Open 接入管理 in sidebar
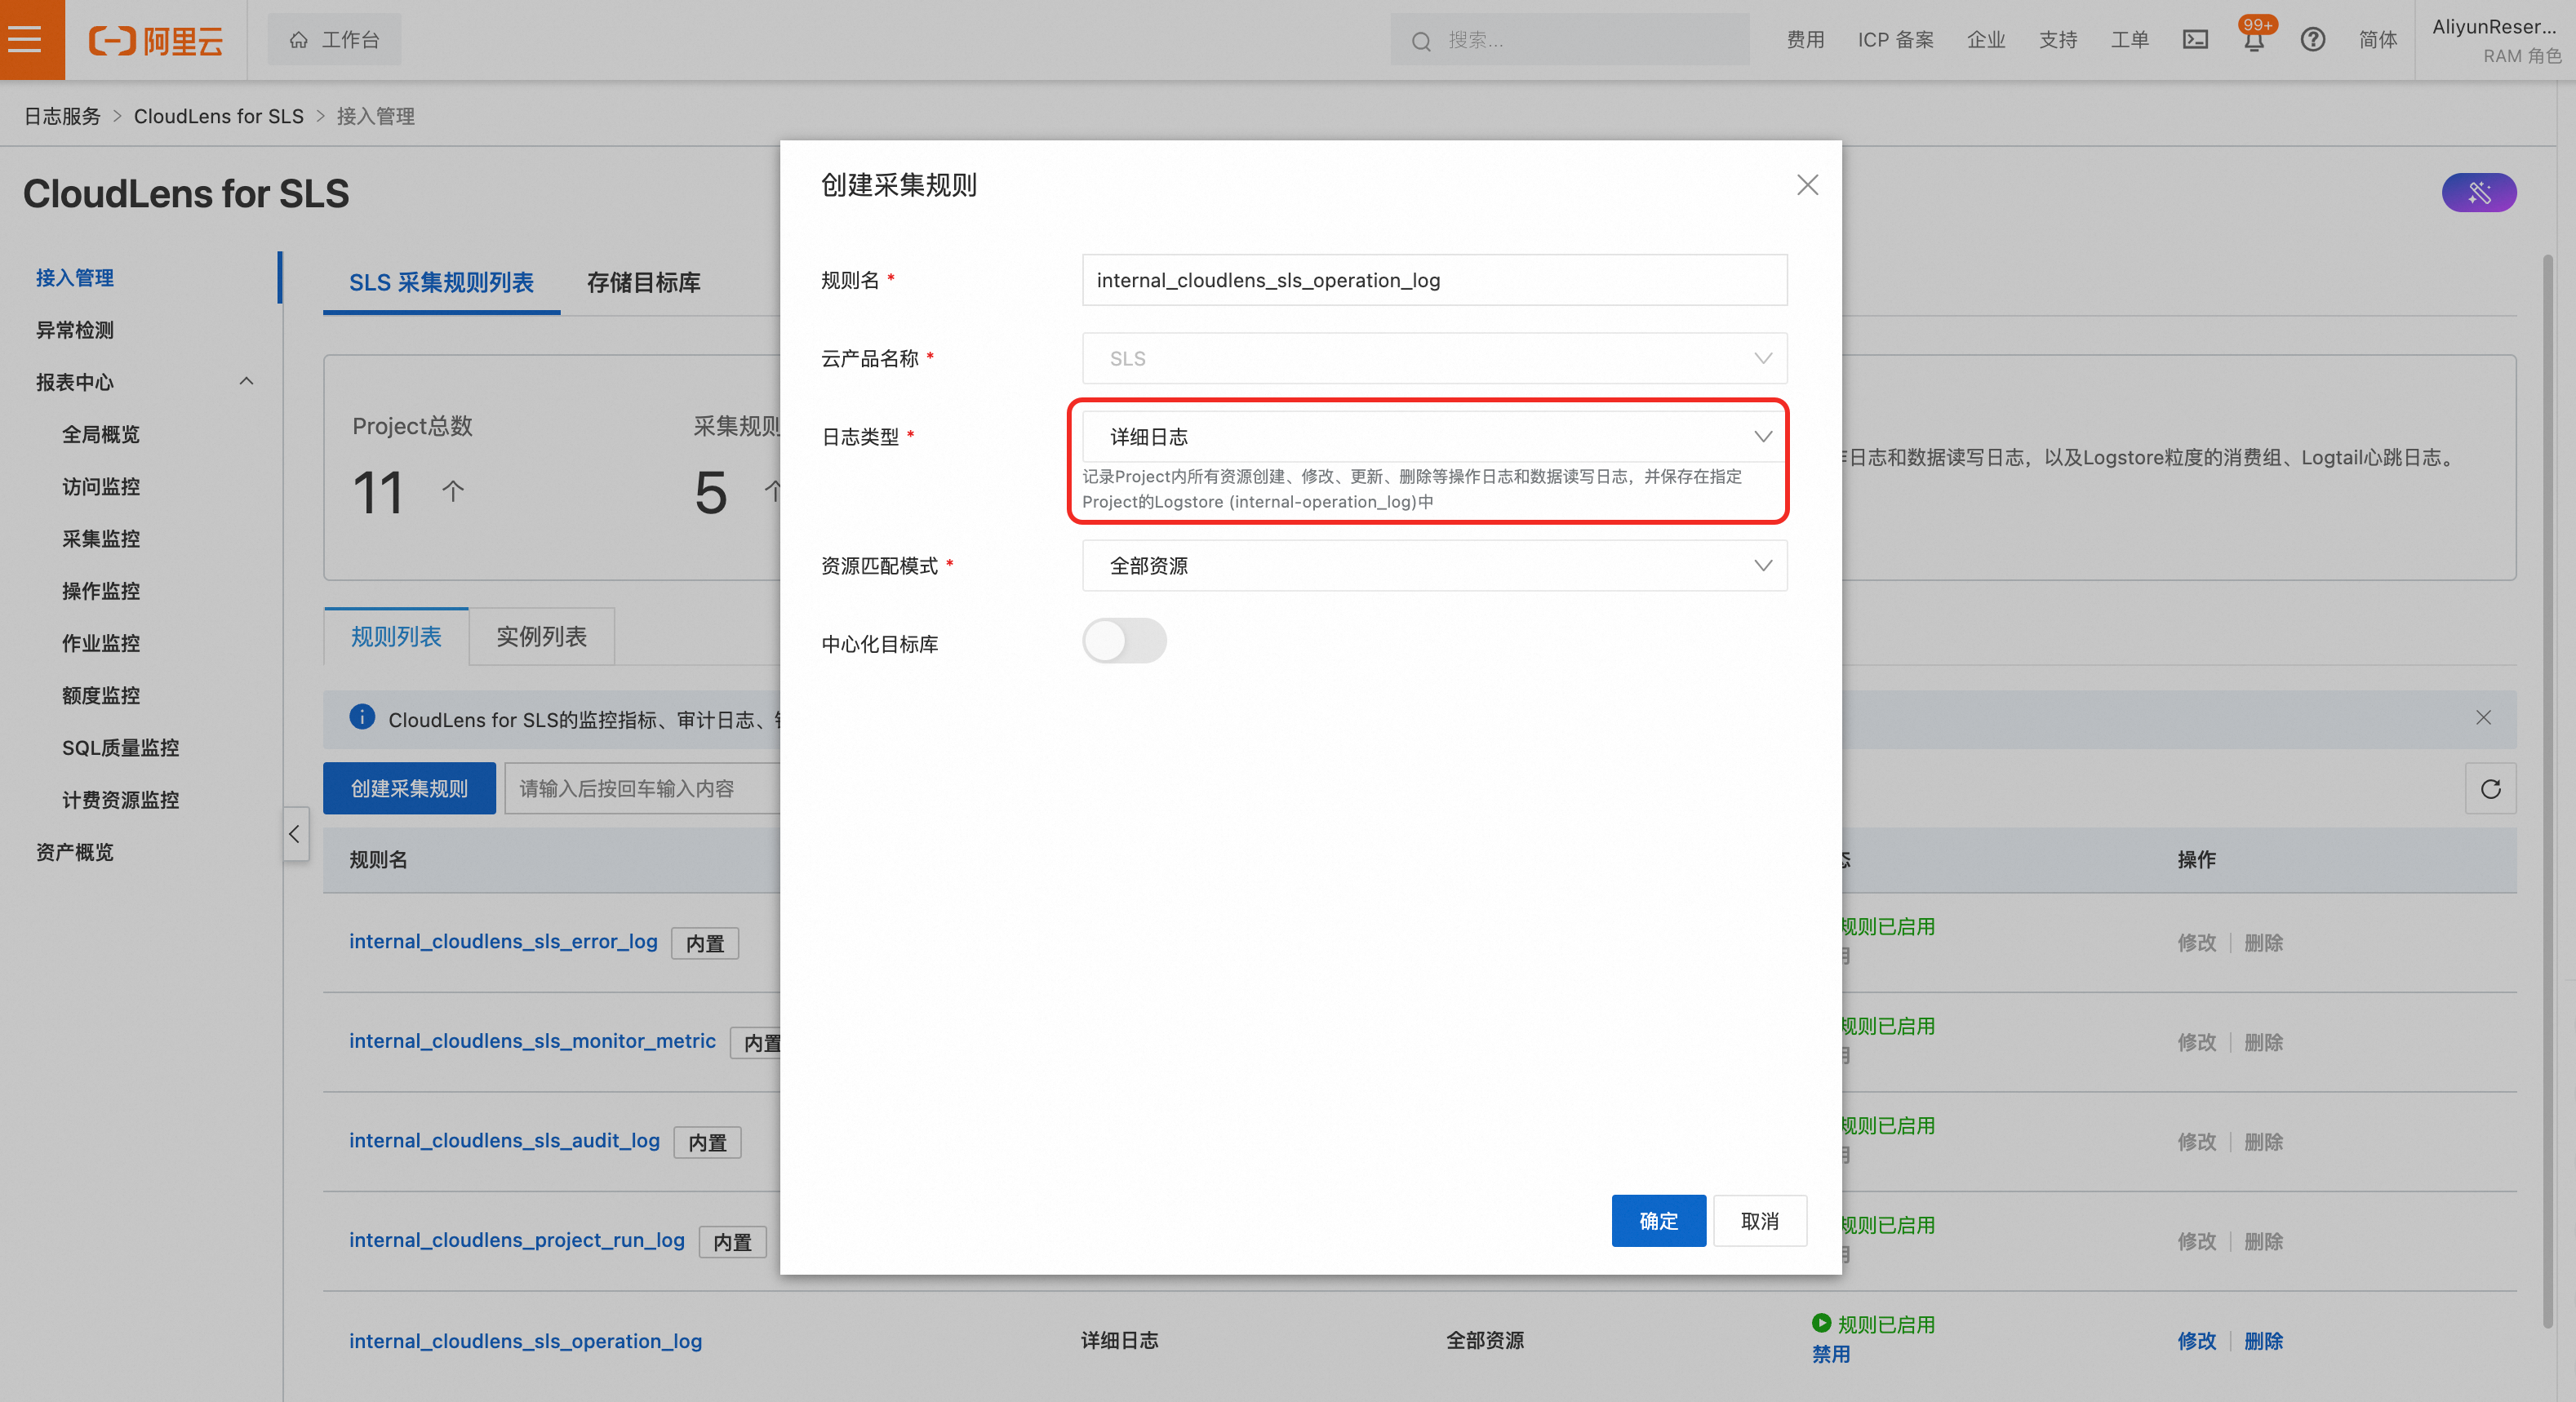 75,278
